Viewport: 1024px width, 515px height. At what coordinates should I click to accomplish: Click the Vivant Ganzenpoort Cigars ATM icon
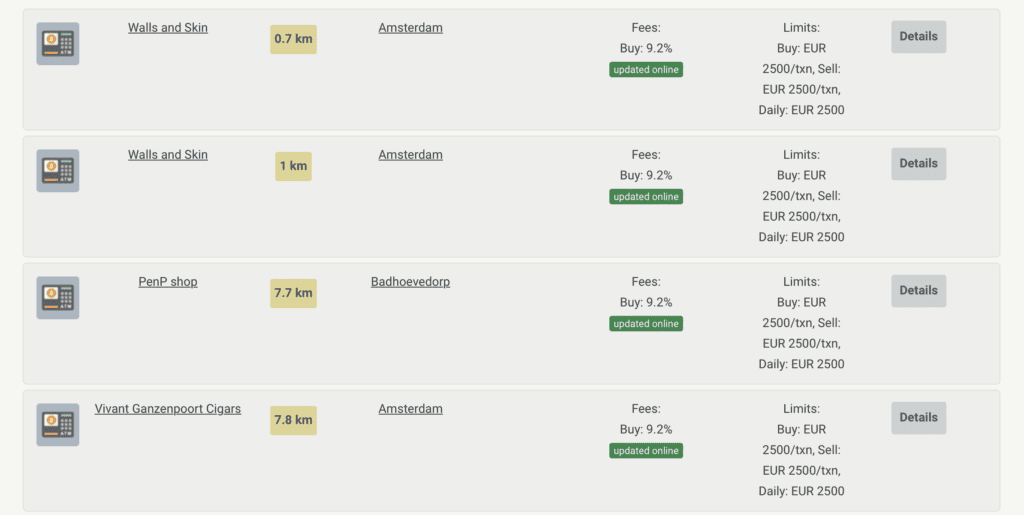click(x=58, y=425)
